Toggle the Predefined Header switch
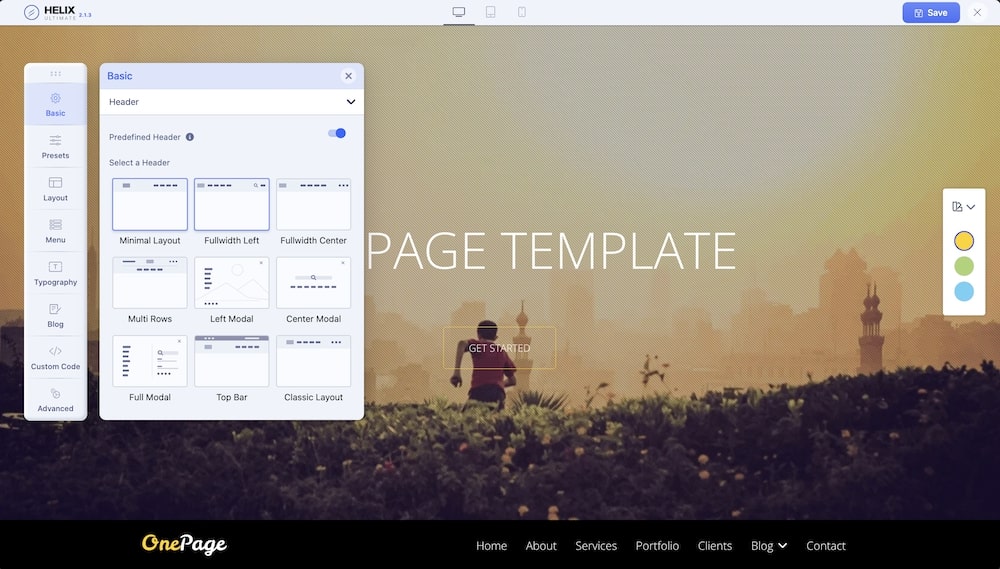Viewport: 1000px width, 569px height. [337, 133]
